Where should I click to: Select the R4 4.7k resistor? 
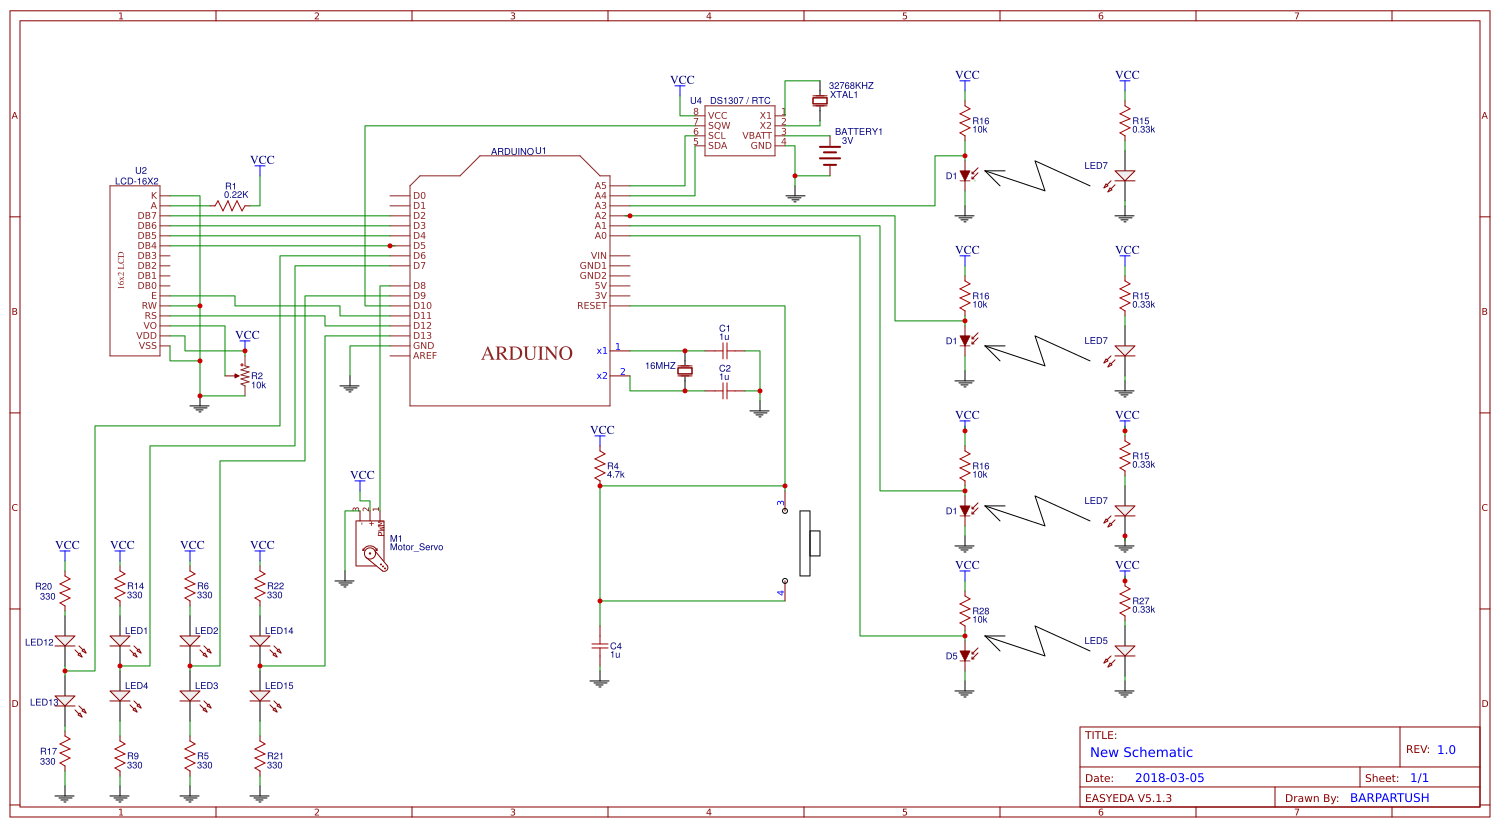tap(600, 467)
